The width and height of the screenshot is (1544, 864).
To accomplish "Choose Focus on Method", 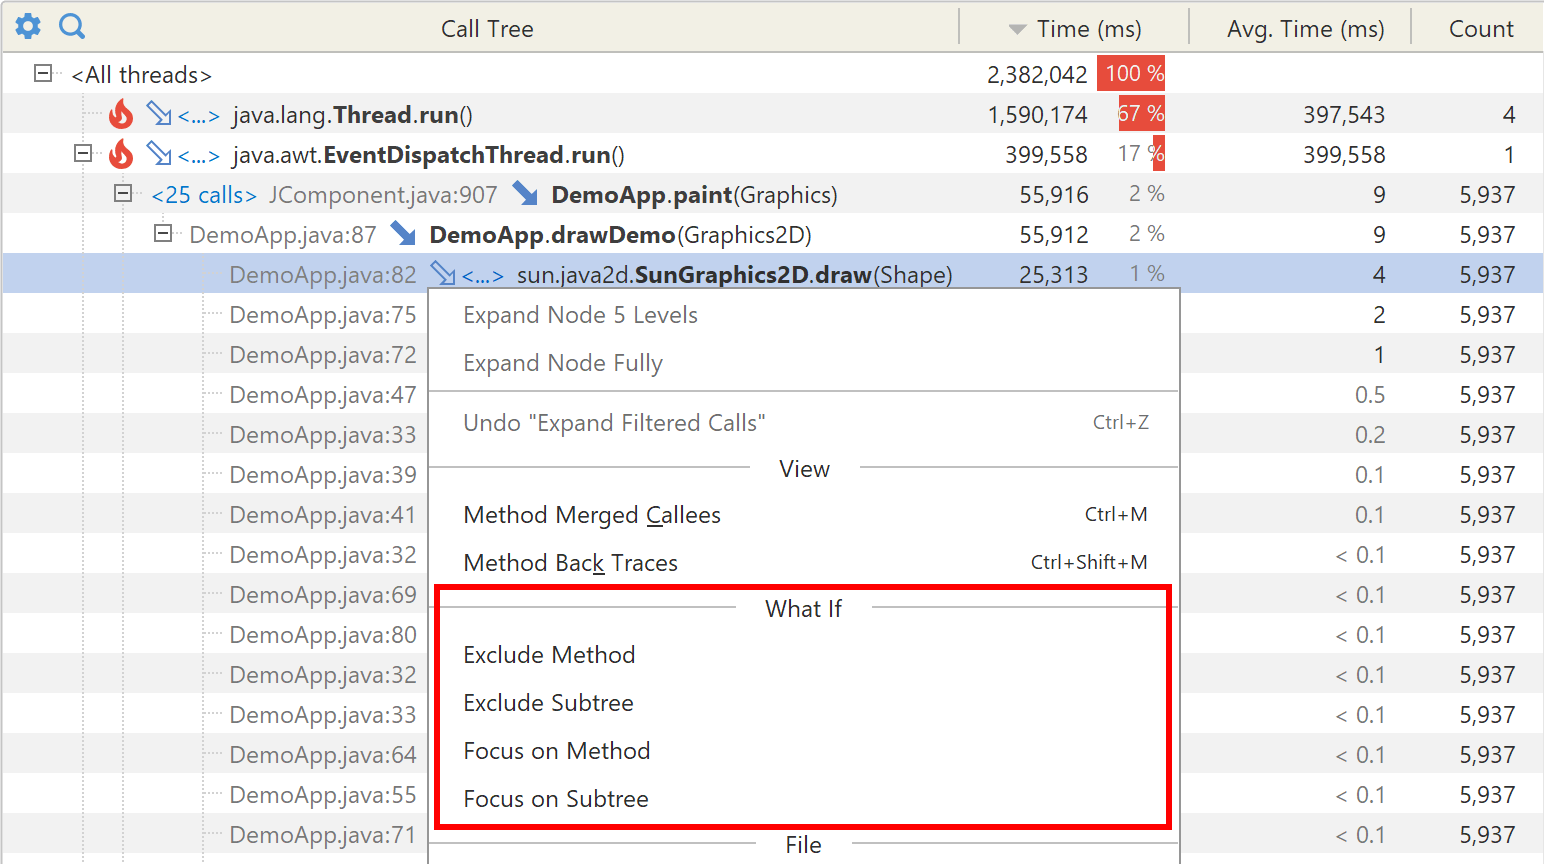I will tap(804, 751).
